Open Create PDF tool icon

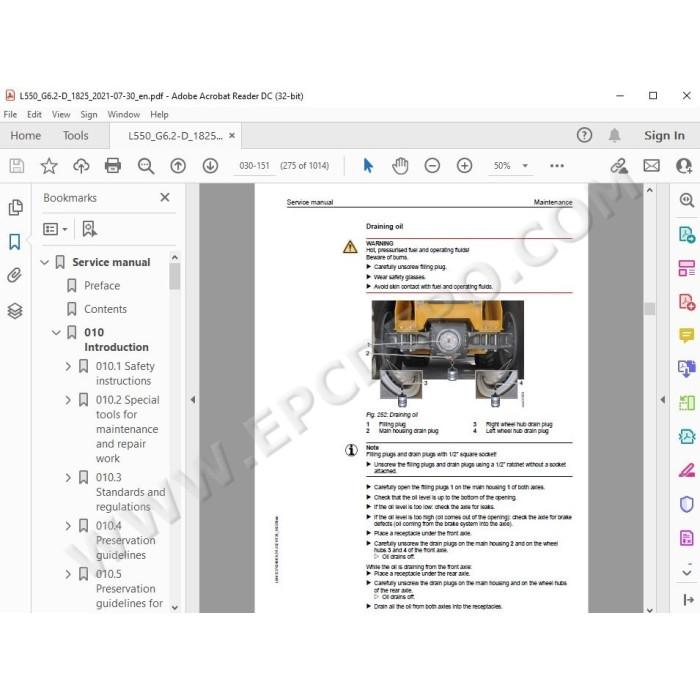687,302
